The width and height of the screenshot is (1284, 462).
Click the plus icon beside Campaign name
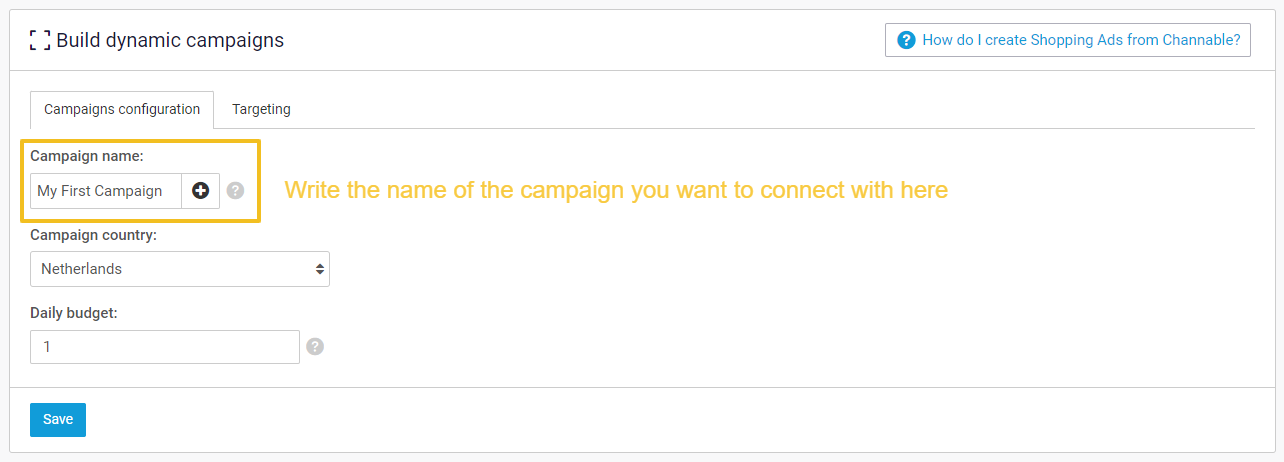tap(201, 191)
